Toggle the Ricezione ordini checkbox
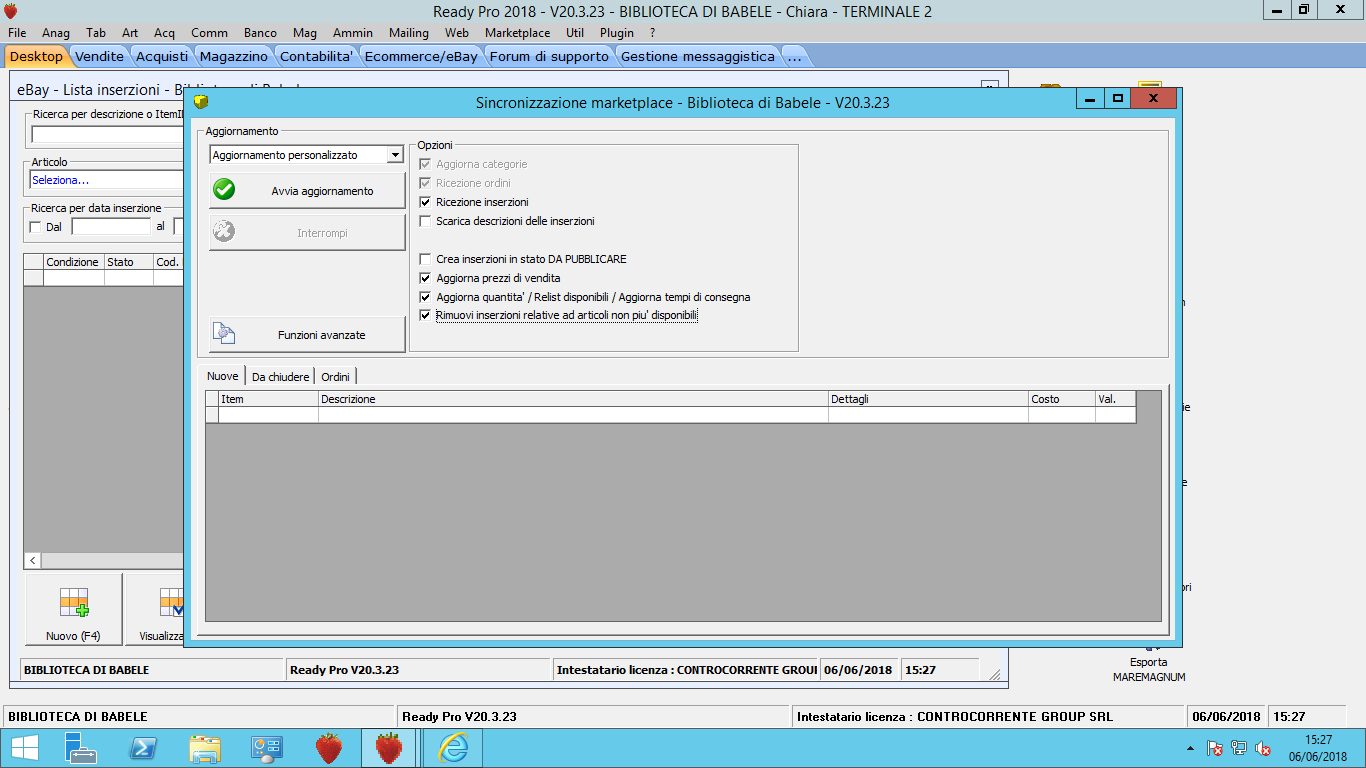 point(426,183)
